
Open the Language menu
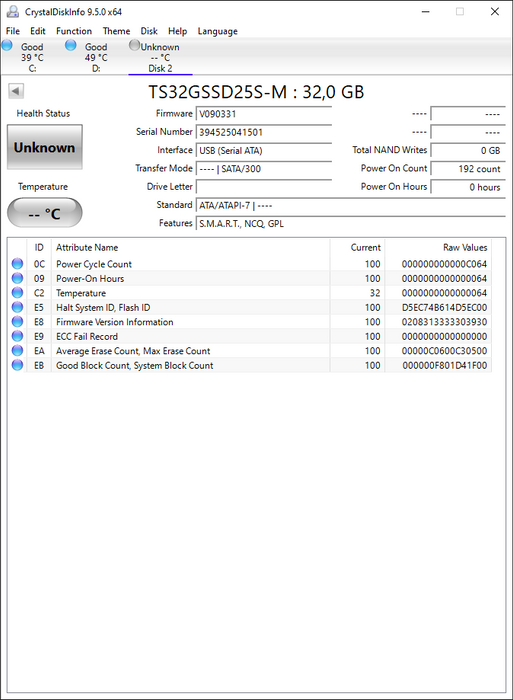pyautogui.click(x=217, y=31)
